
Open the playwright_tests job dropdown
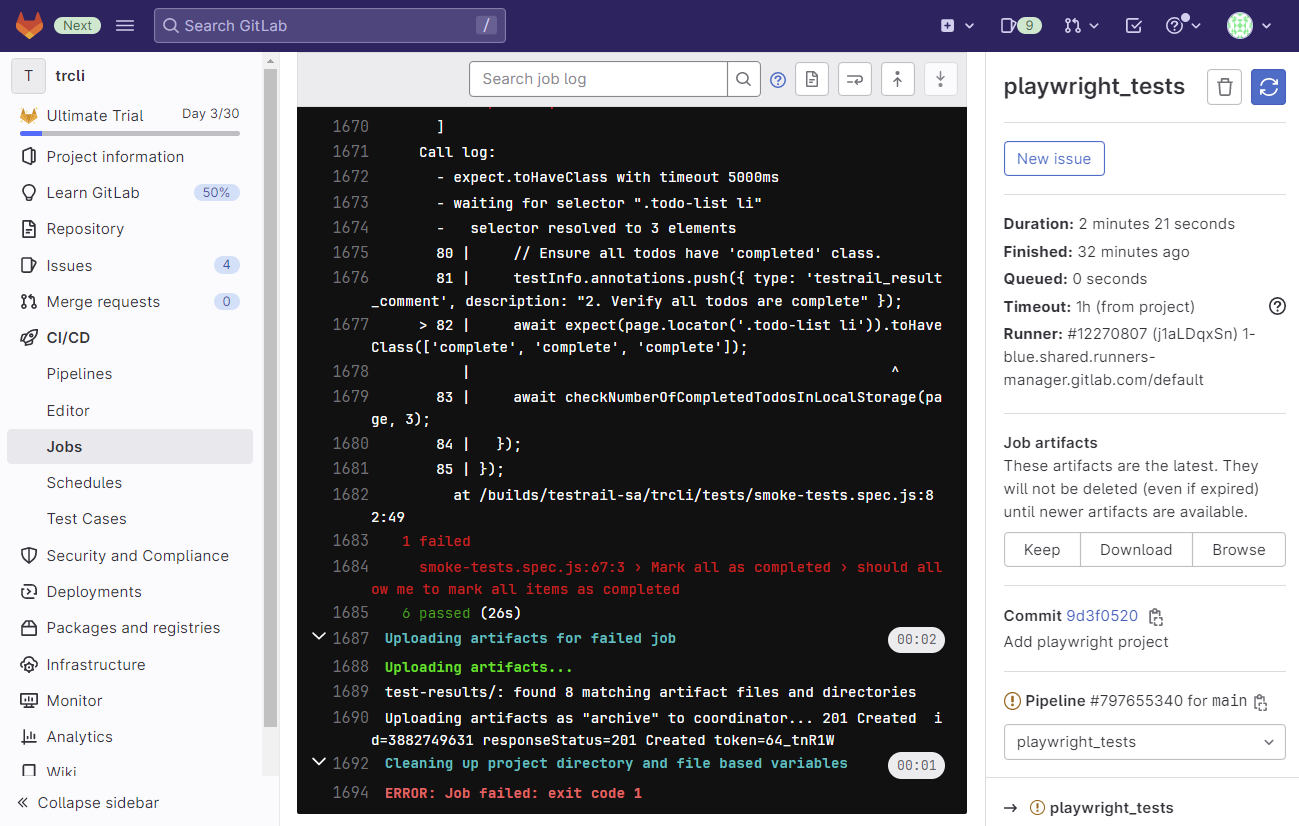1144,742
